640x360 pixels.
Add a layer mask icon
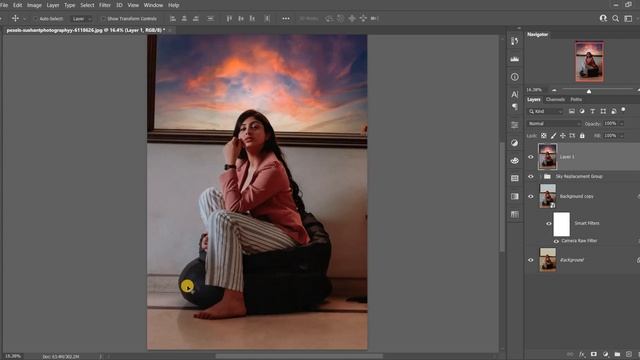click(x=593, y=354)
